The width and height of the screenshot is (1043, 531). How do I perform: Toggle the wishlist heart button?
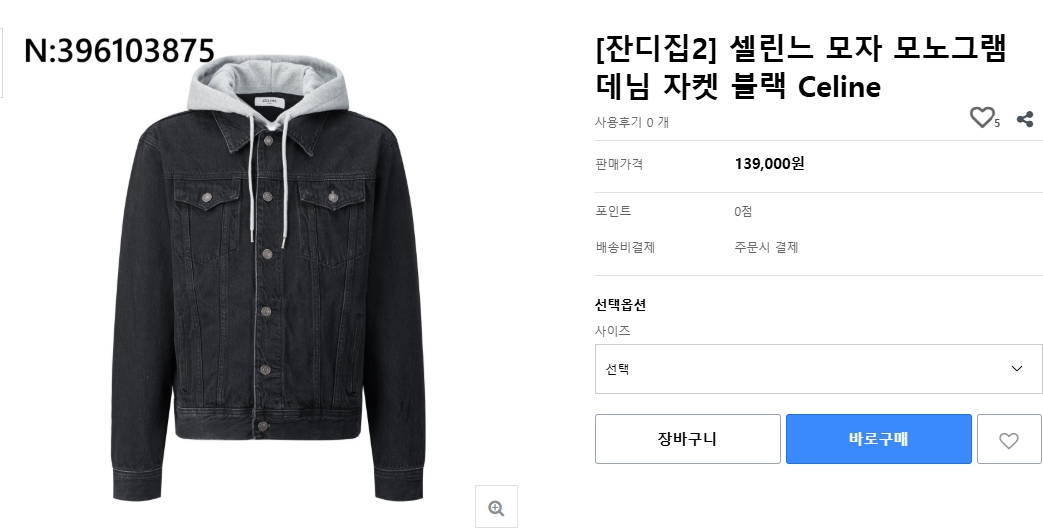click(1008, 440)
